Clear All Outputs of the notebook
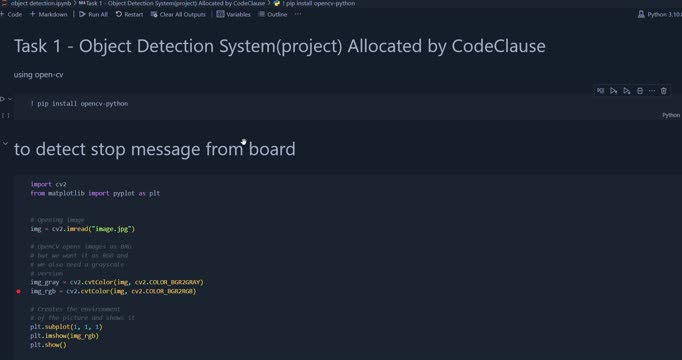The image size is (682, 360). [178, 14]
